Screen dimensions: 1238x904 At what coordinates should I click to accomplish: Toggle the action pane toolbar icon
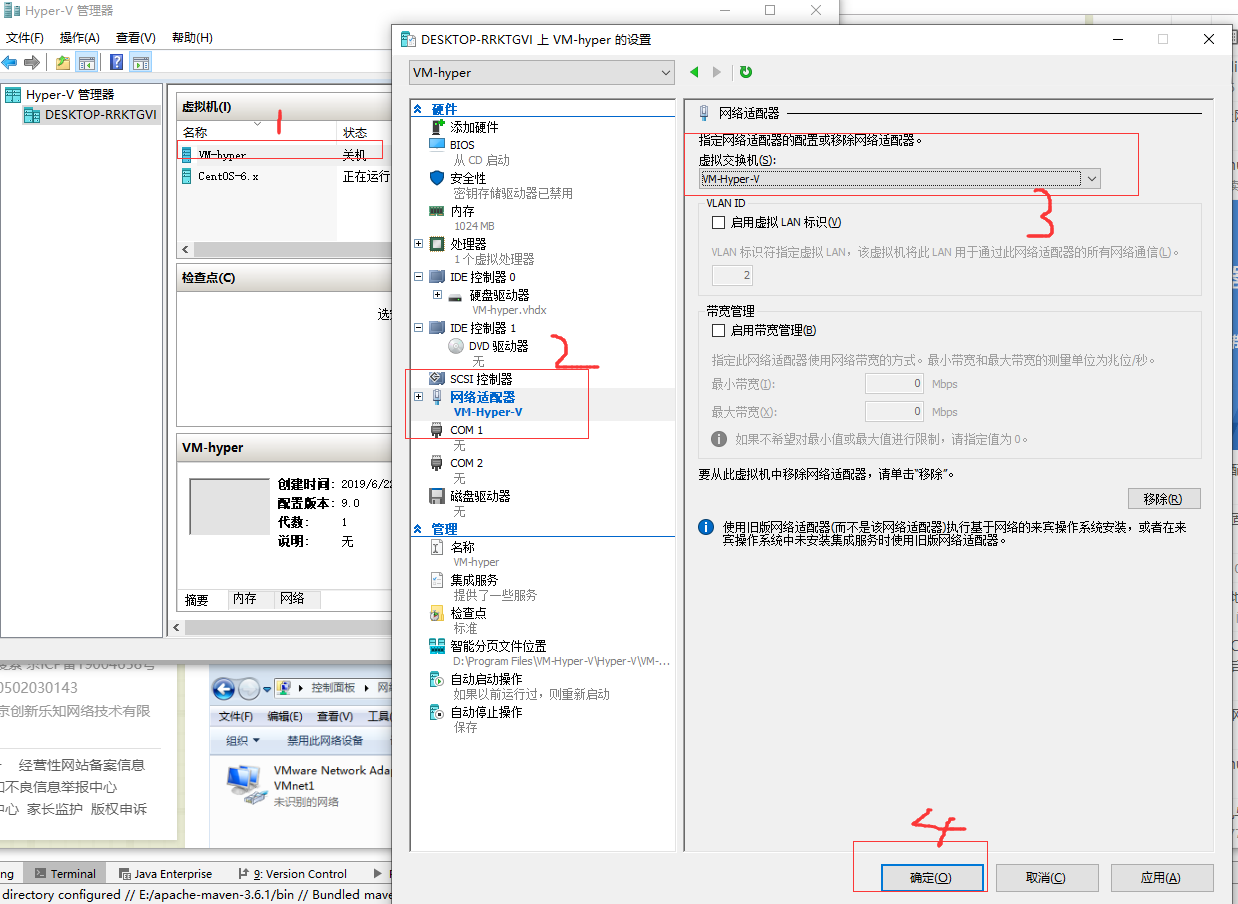(x=141, y=62)
